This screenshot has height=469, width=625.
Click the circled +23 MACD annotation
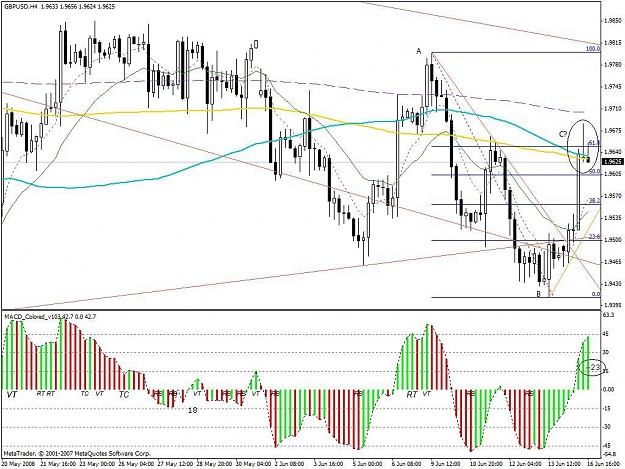(x=593, y=367)
